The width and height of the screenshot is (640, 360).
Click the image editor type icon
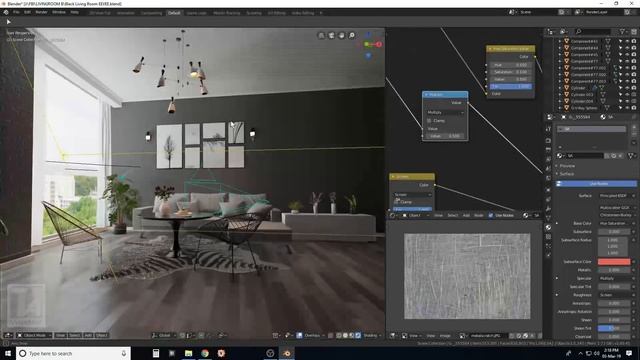pyautogui.click(x=393, y=336)
